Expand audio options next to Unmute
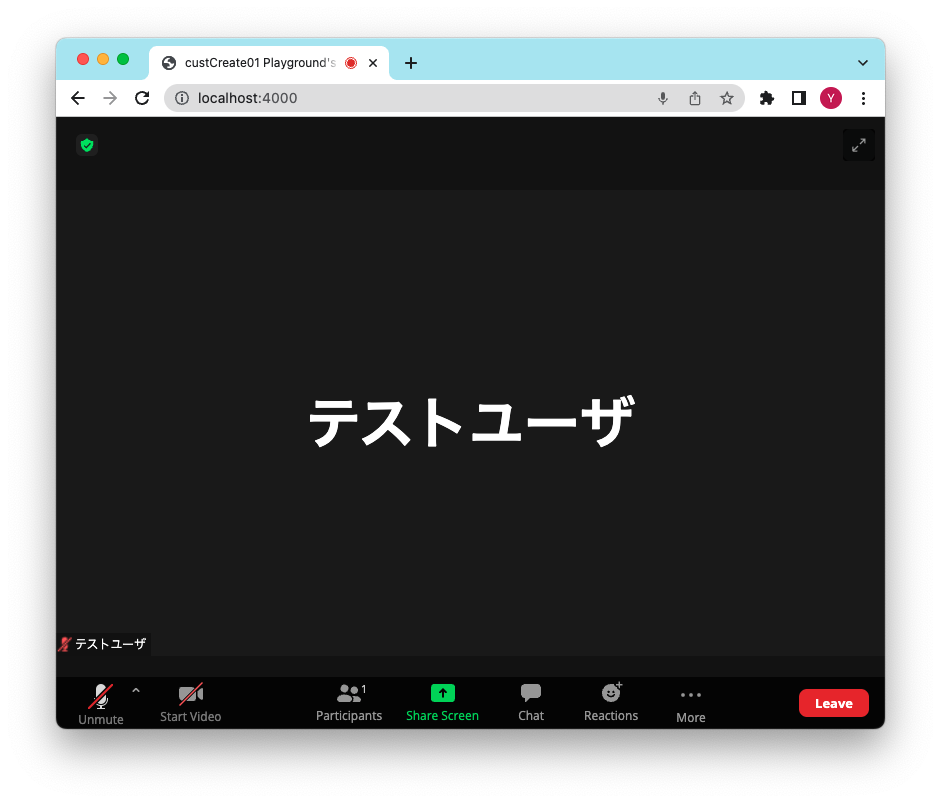The width and height of the screenshot is (941, 803). (x=136, y=690)
